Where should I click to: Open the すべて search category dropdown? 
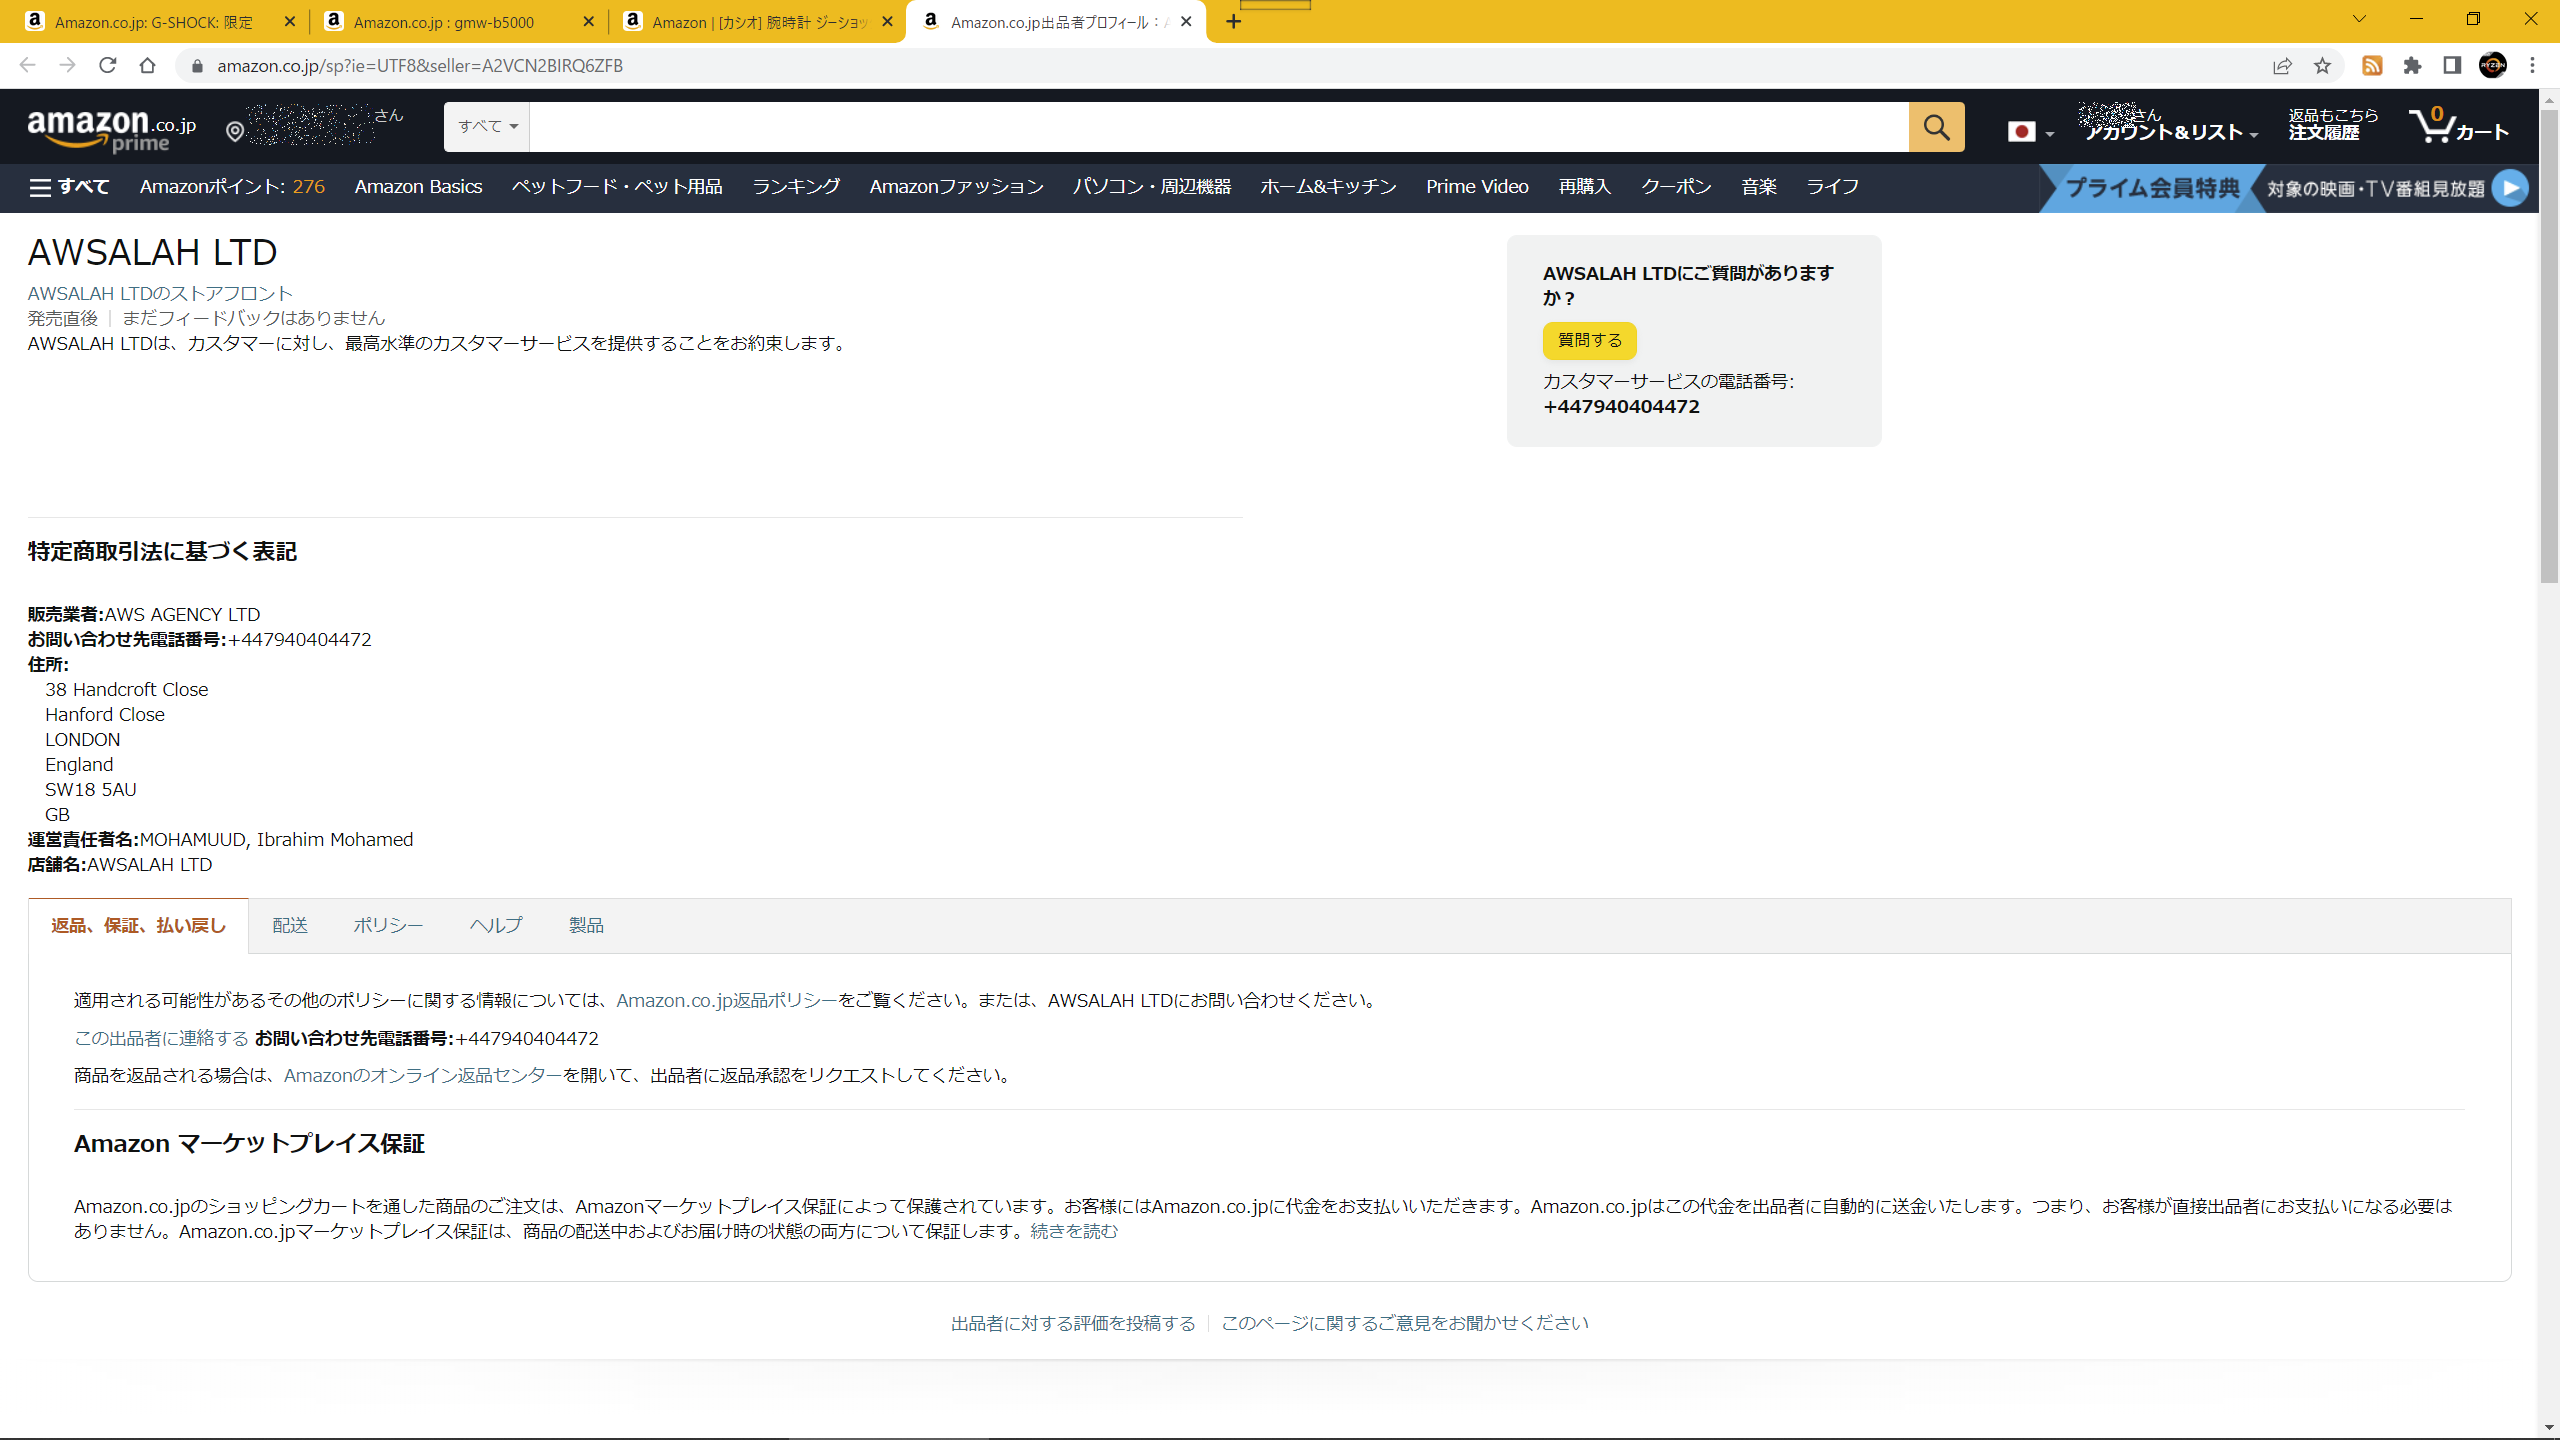[487, 127]
